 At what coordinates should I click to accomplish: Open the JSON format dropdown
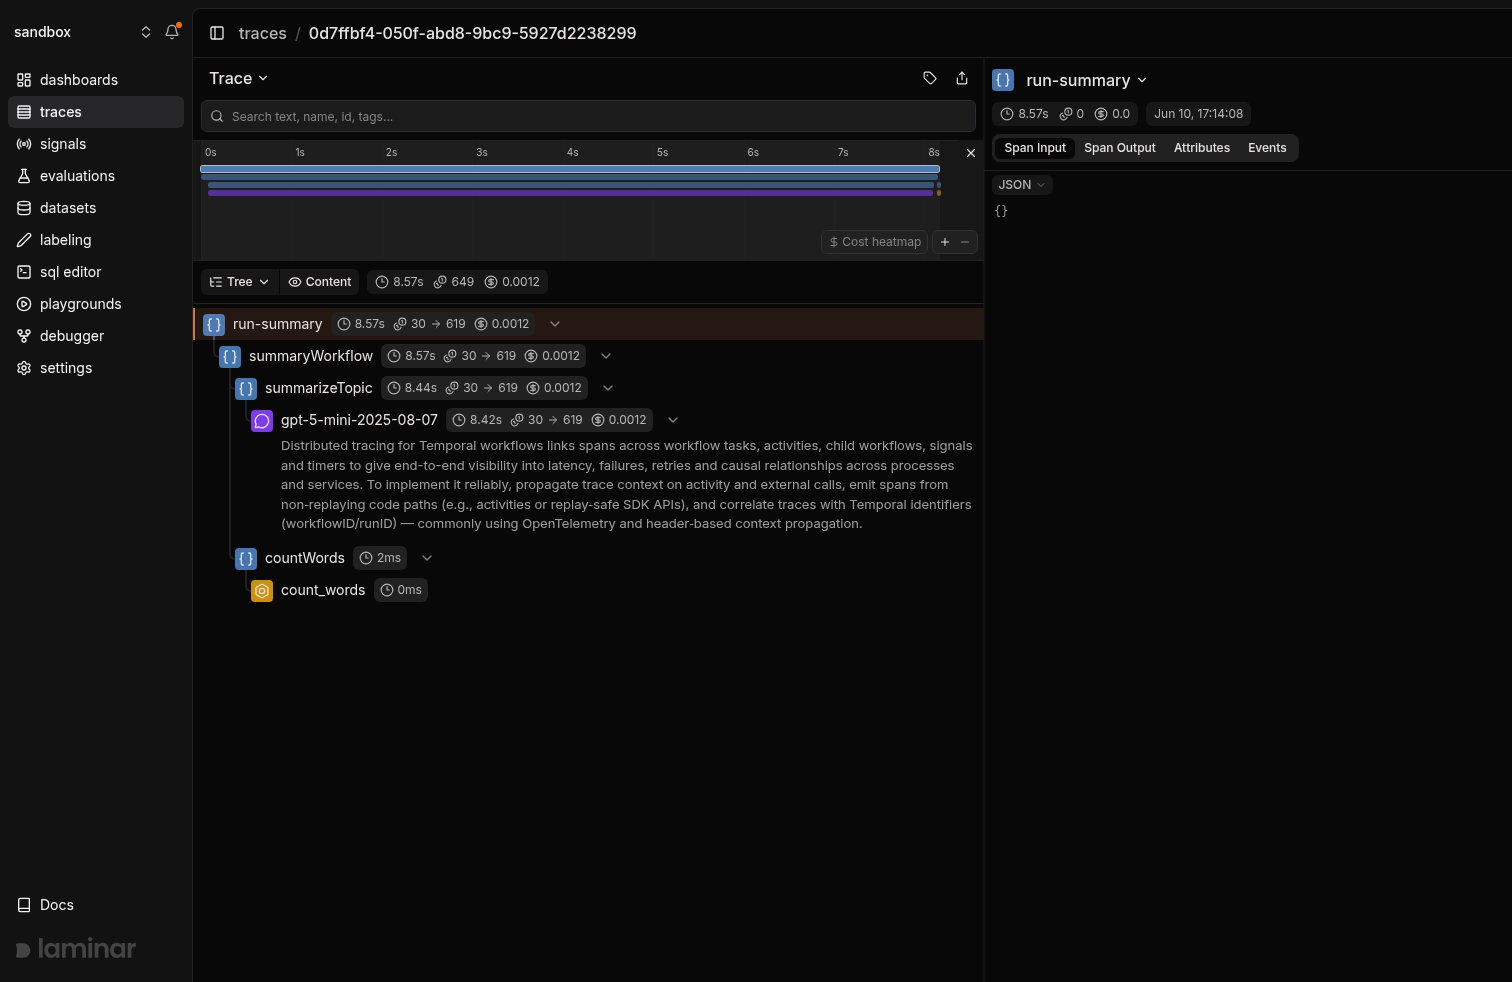1022,185
